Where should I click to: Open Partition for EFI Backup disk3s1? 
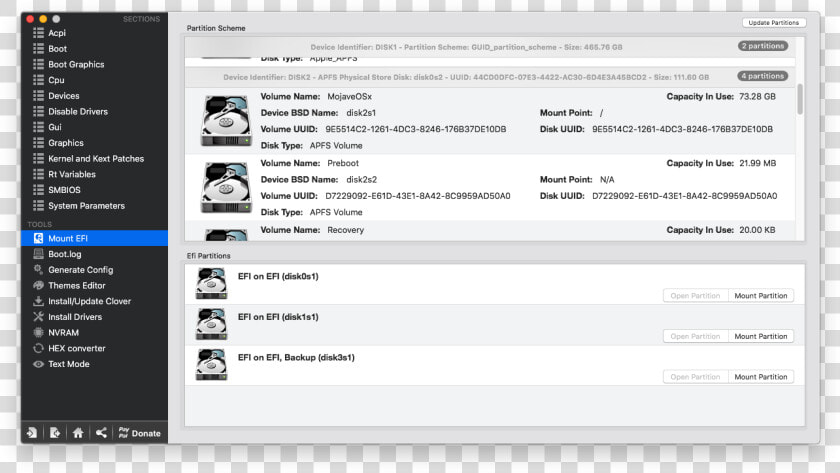point(695,377)
